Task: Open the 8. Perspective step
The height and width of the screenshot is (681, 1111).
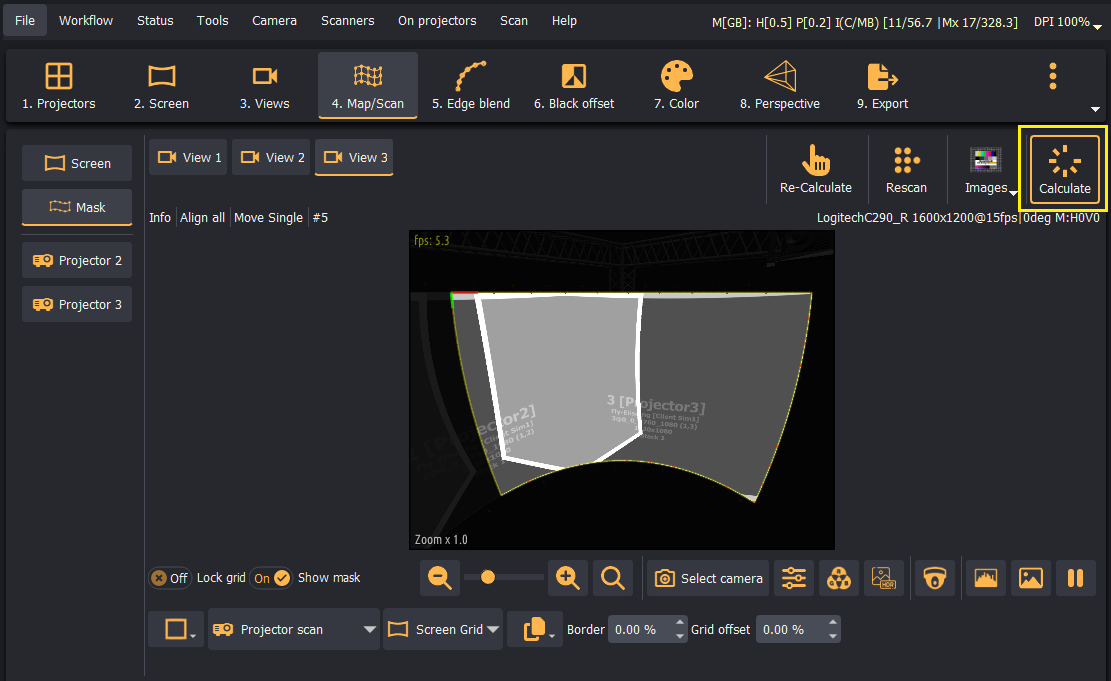Action: click(x=780, y=86)
